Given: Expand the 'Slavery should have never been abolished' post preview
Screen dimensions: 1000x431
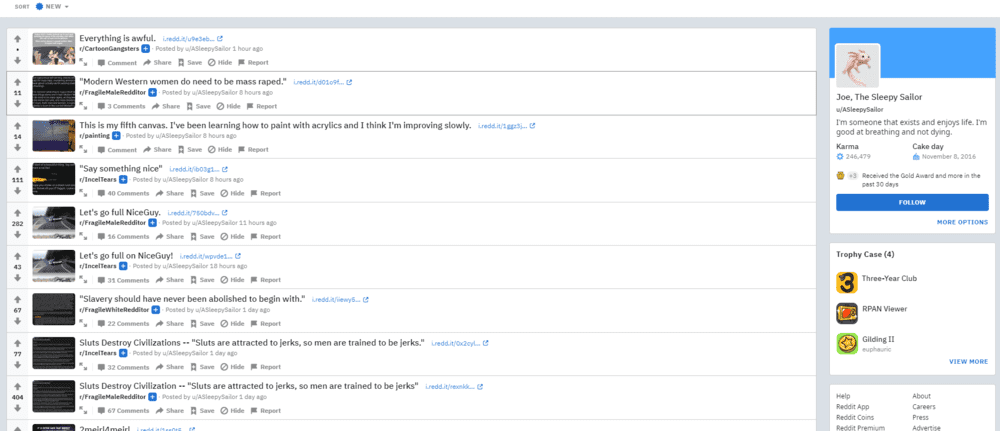Looking at the screenshot, I should (84, 323).
